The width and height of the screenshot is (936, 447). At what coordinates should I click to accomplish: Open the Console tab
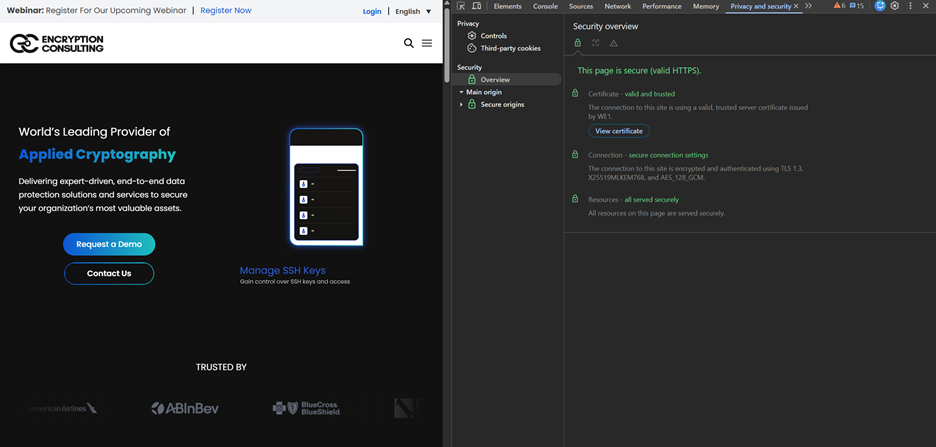coord(545,6)
